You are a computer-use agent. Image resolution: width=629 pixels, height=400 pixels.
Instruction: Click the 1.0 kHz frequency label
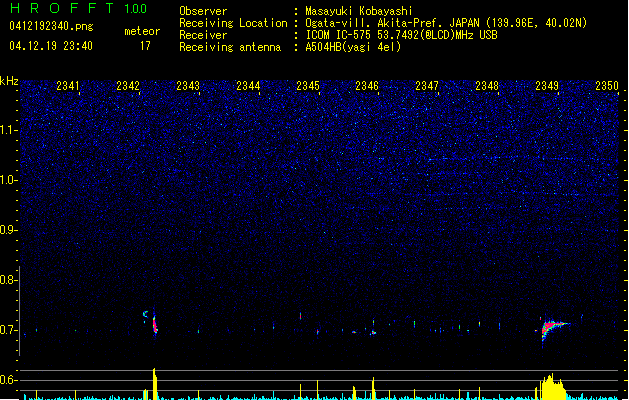(x=8, y=180)
